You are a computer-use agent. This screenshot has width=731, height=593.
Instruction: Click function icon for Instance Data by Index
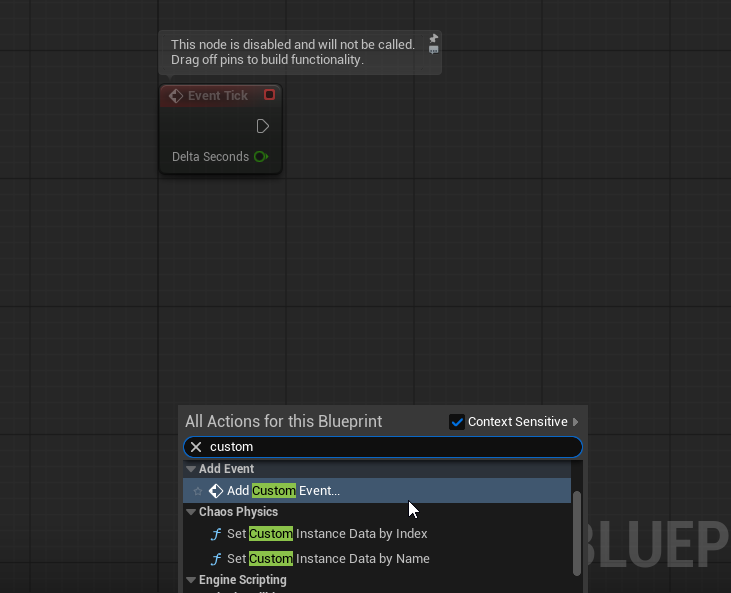click(x=216, y=534)
